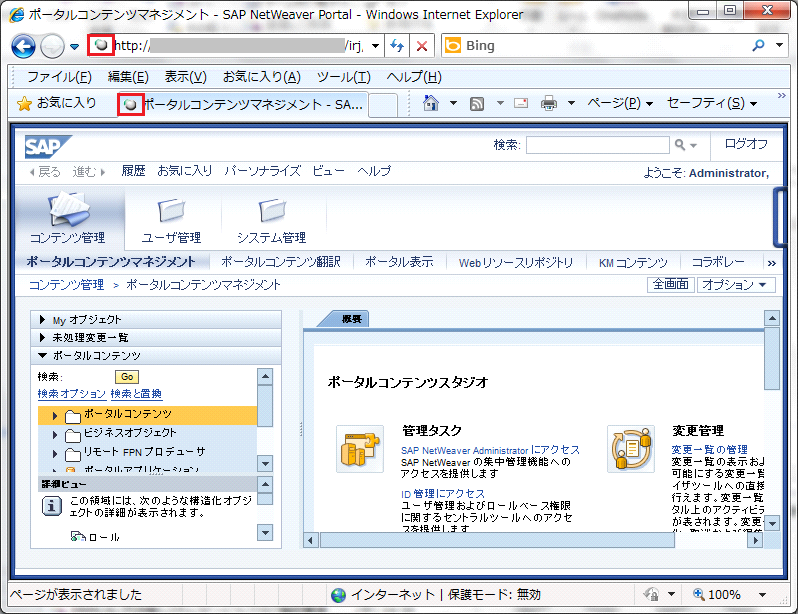
Task: Click the ビジネスオブジェクト folder icon
Action: 73,435
